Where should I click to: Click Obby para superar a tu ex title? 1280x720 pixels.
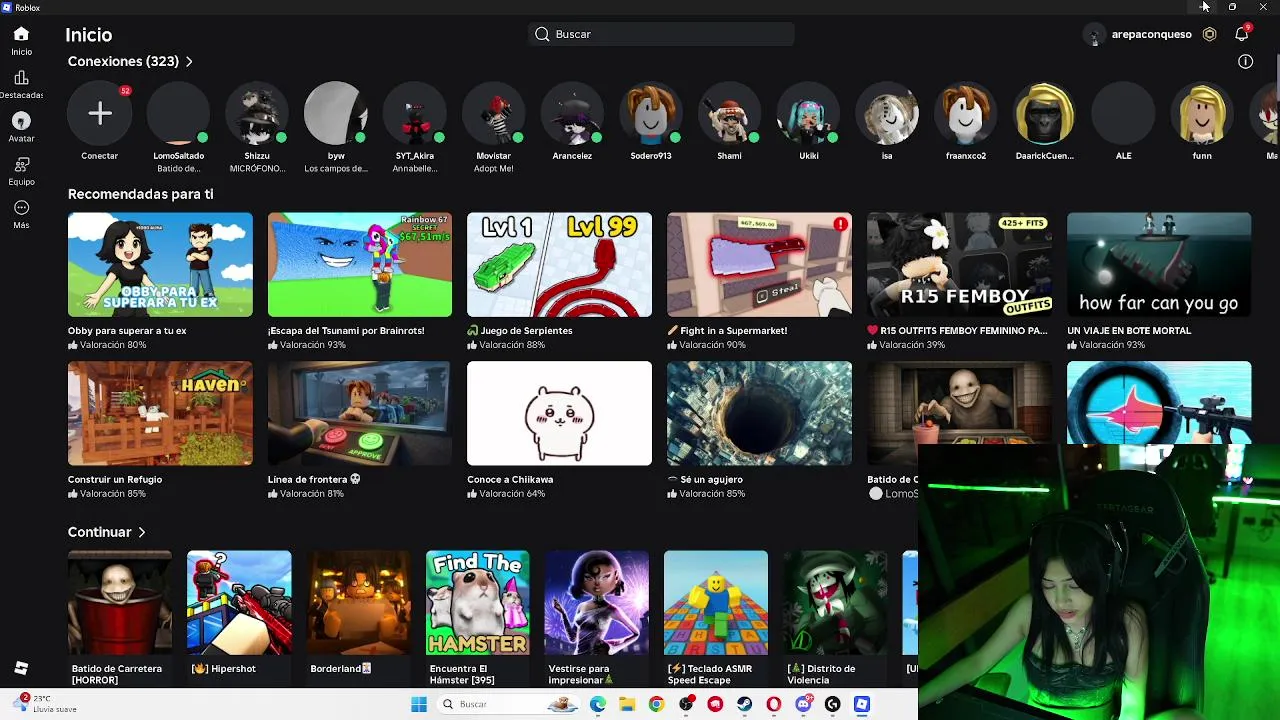[x=127, y=331]
